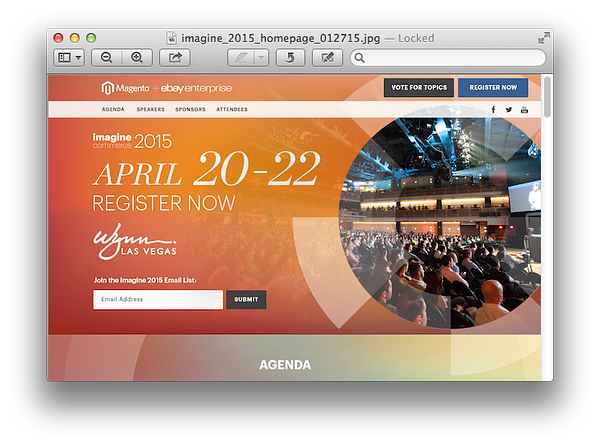This screenshot has height=446, width=600.
Task: Zoom in with the plus magnifier
Action: 137,58
